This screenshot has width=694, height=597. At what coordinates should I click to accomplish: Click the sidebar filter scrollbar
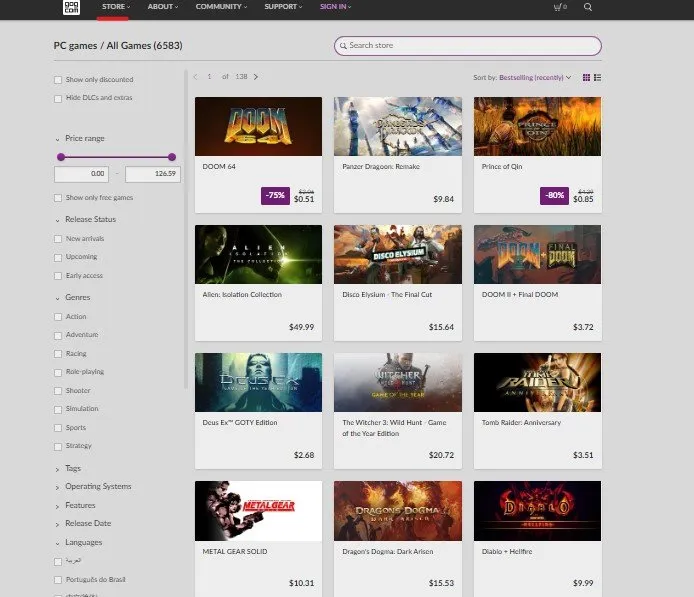(186, 230)
